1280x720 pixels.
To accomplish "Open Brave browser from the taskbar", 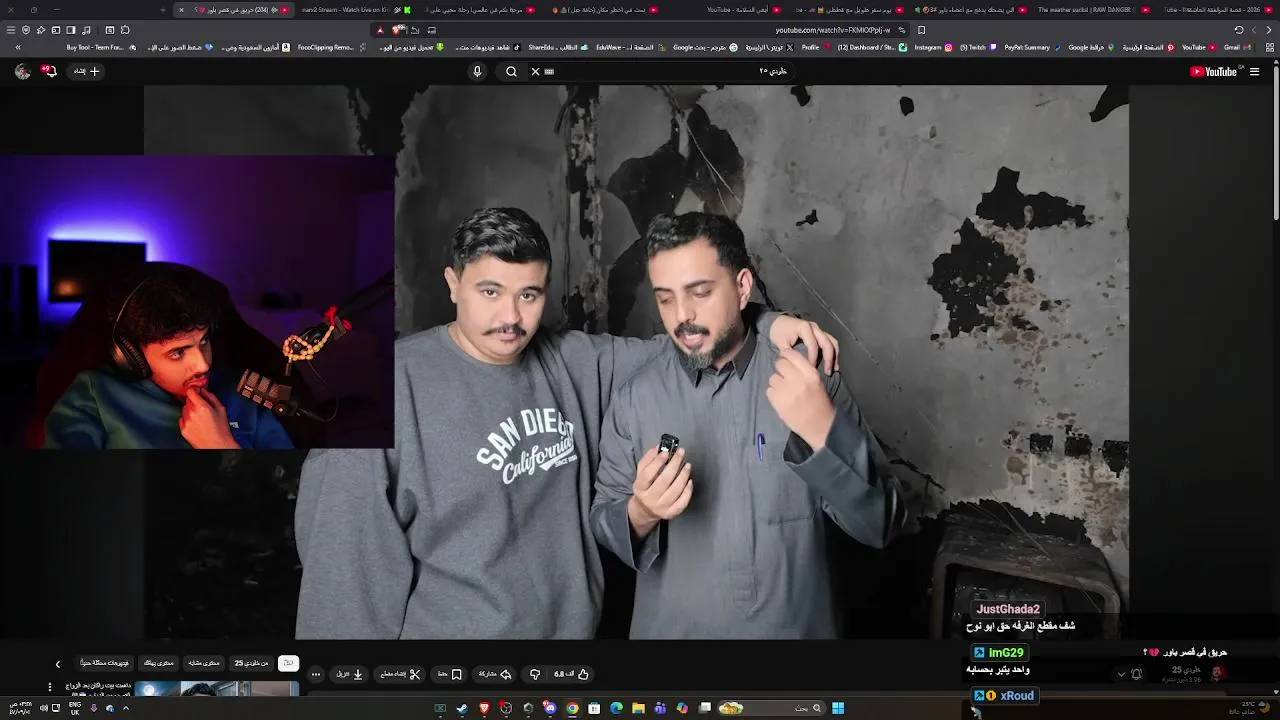I will [484, 708].
